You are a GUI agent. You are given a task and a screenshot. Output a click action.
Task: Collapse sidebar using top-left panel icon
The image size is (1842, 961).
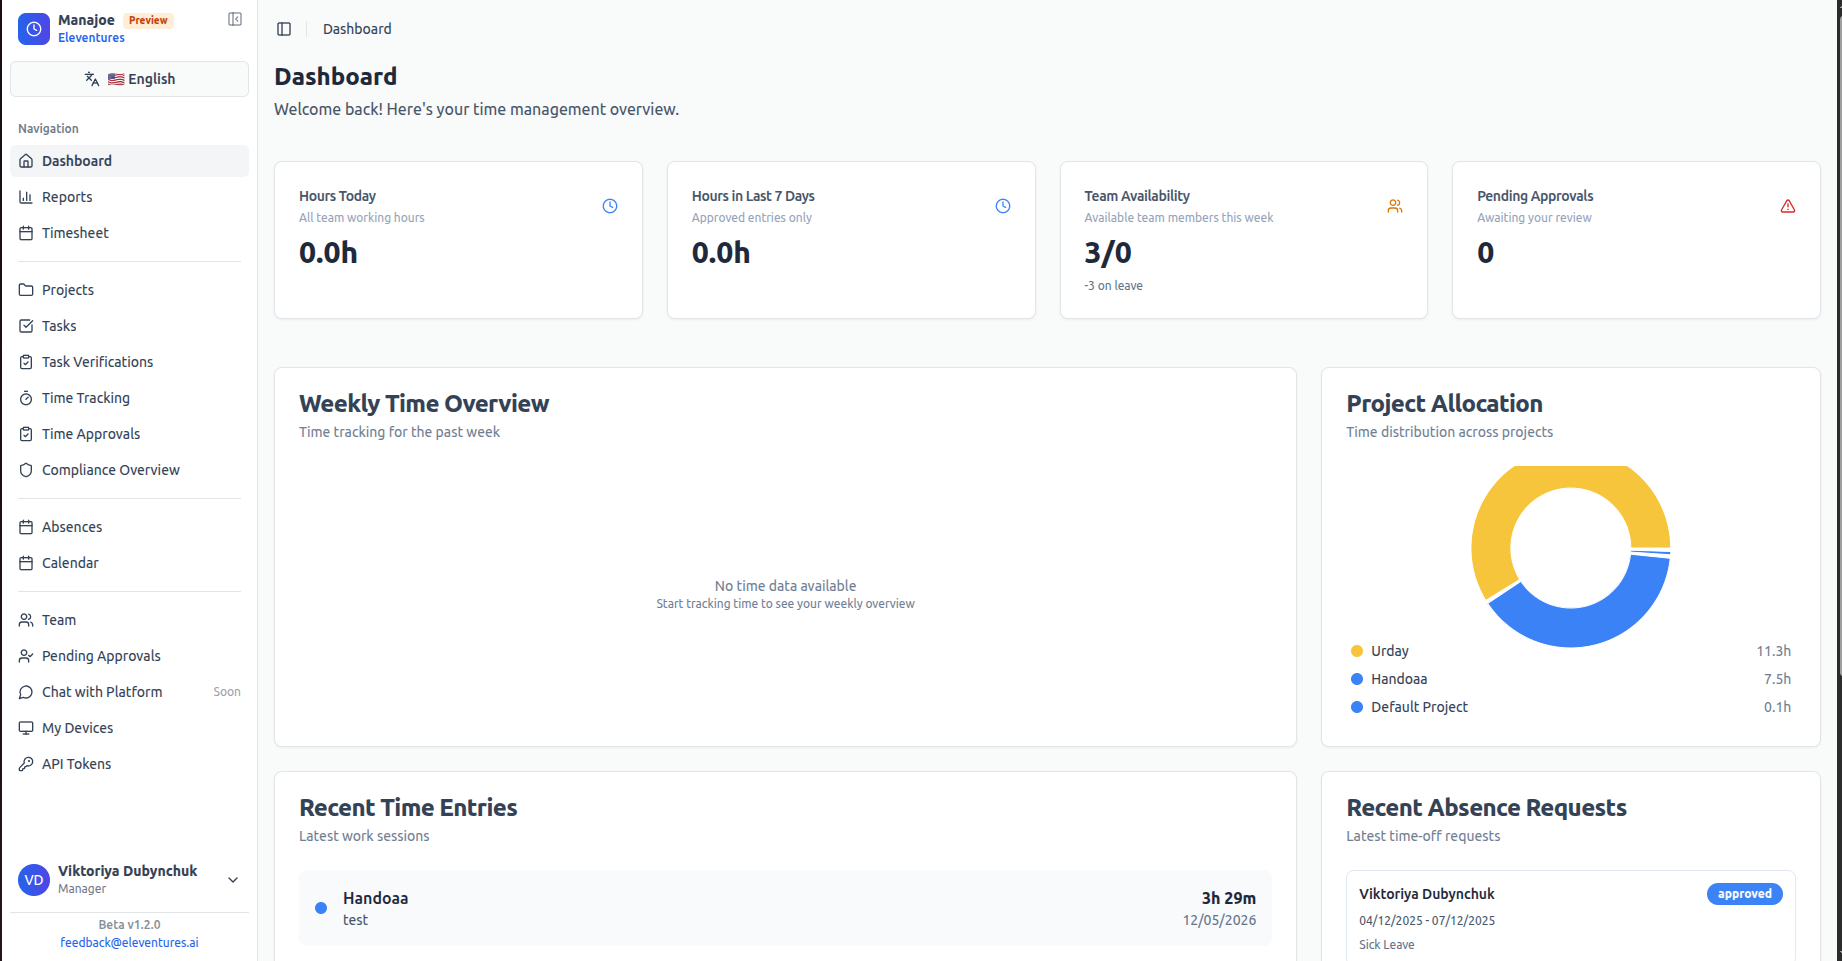click(x=235, y=19)
